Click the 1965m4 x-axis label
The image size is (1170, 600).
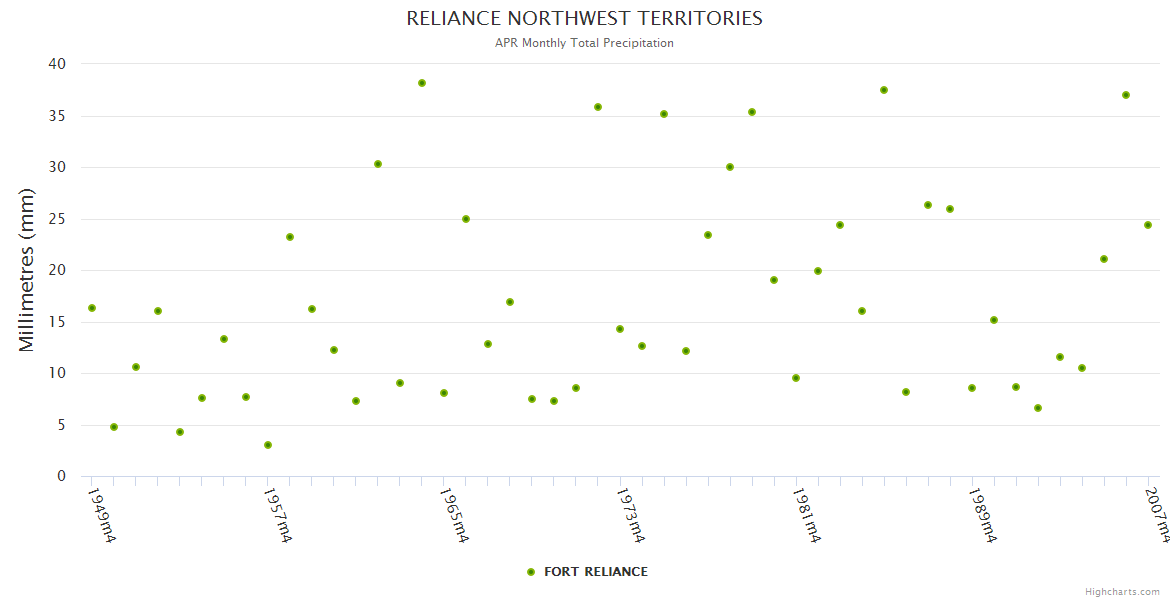pos(454,516)
